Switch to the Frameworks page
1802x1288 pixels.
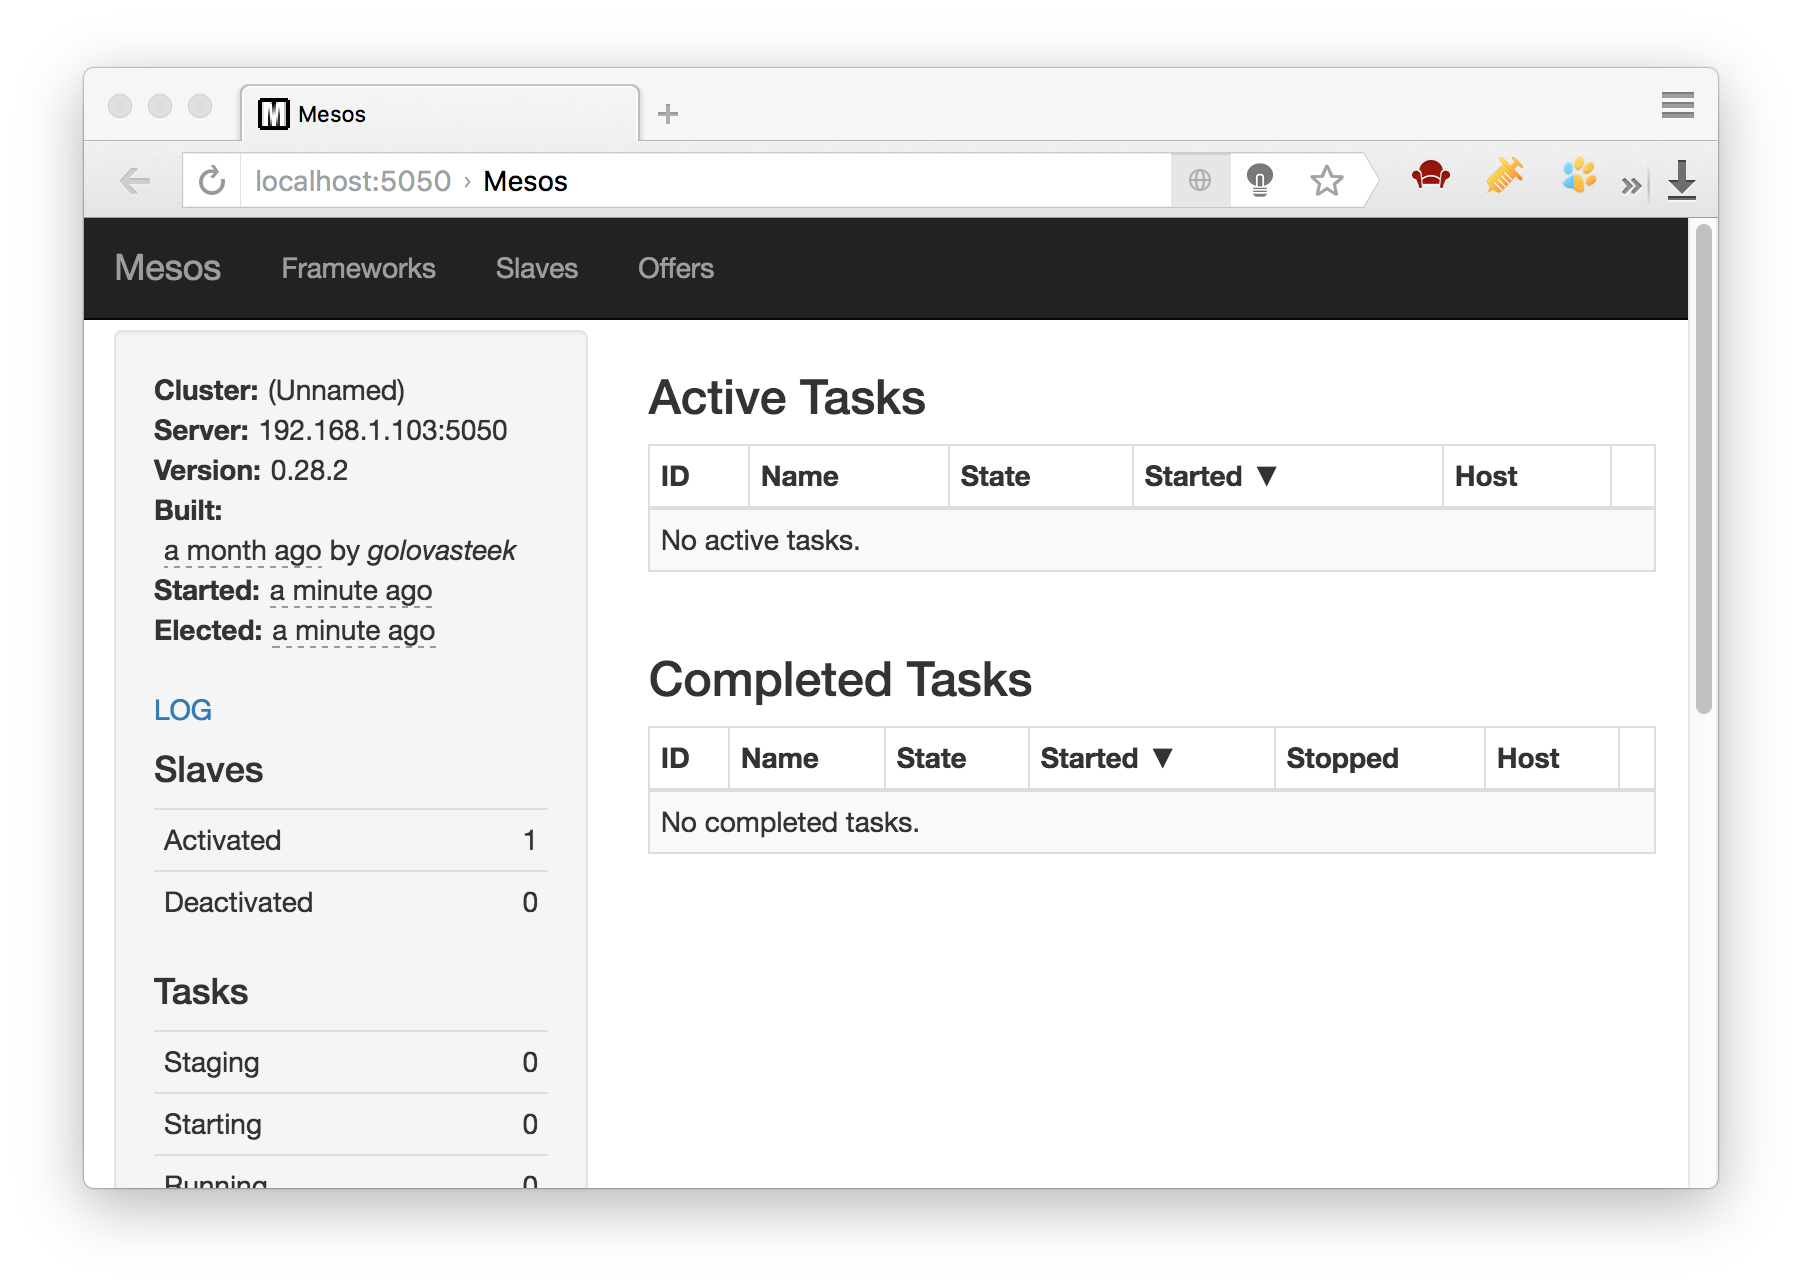[358, 268]
